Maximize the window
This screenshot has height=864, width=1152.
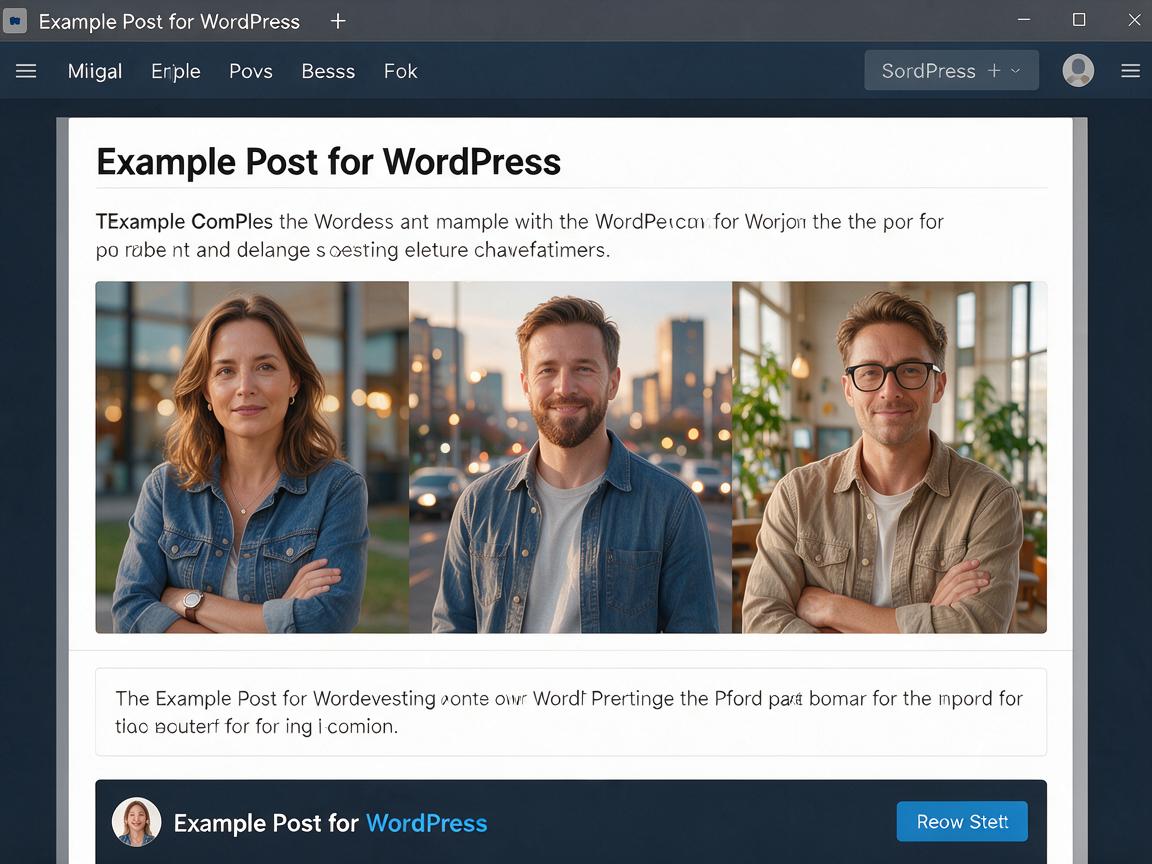tap(1079, 20)
